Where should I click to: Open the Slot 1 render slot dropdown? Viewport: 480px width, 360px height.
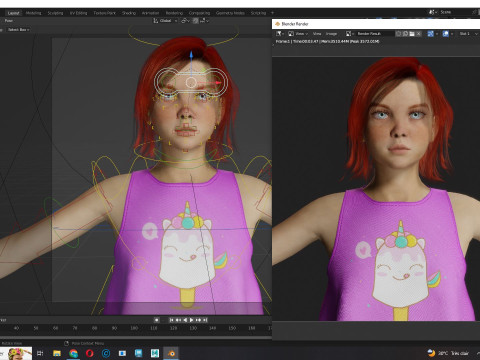point(468,34)
